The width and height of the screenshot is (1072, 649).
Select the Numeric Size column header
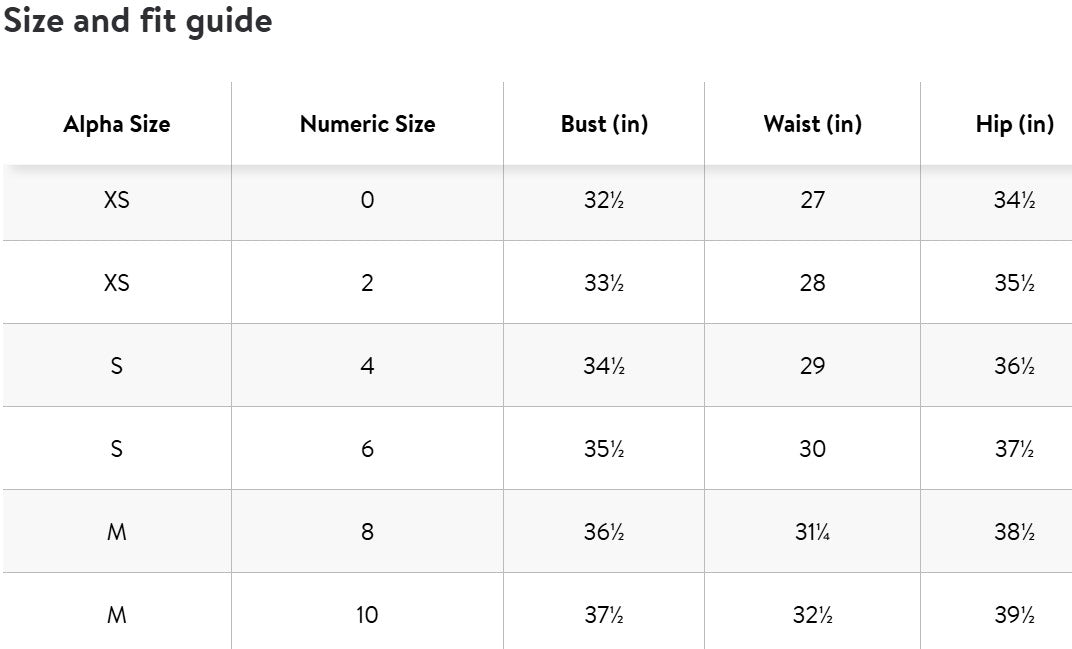pos(367,124)
